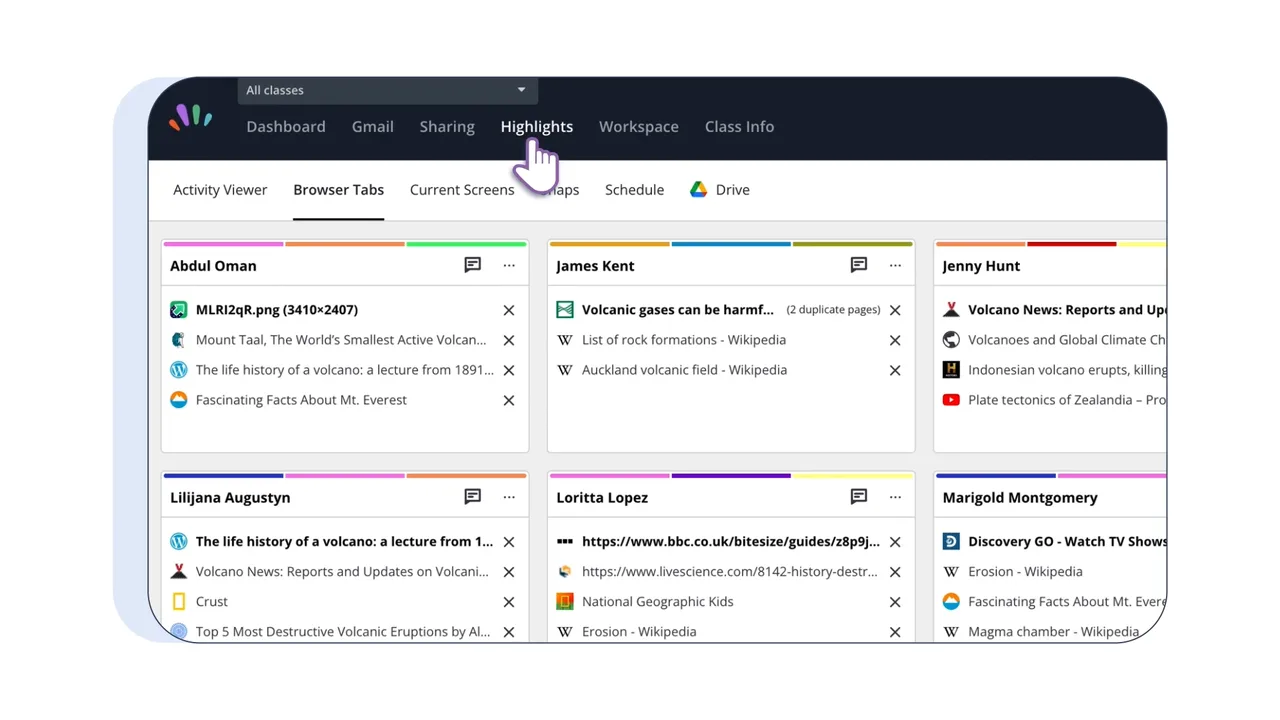This screenshot has height=720, width=1280.
Task: Select Mount Taal tab in Abdul's list
Action: coord(341,340)
